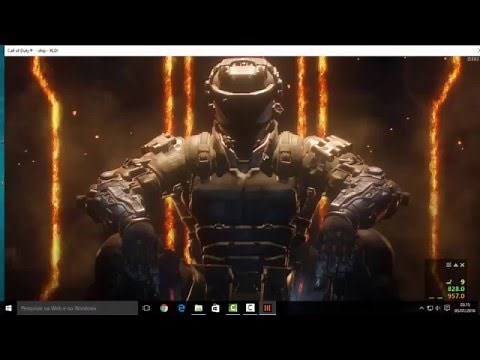This screenshot has height=360, width=480.
Task: Open the overlay widget menu icon
Action: pyautogui.click(x=449, y=265)
